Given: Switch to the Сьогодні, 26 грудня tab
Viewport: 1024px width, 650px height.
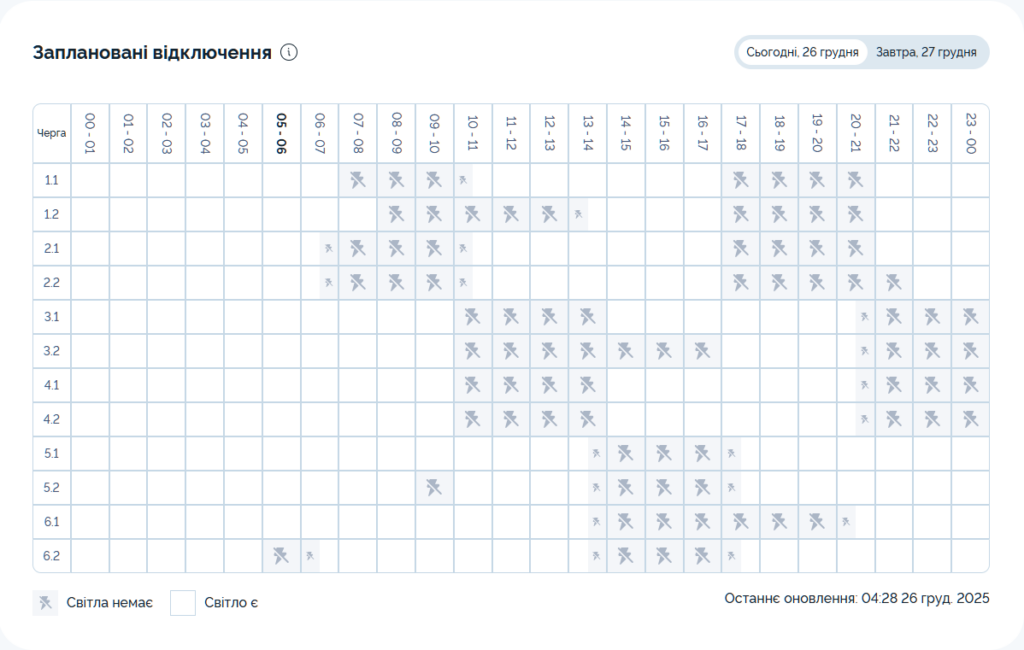Looking at the screenshot, I should tap(802, 52).
